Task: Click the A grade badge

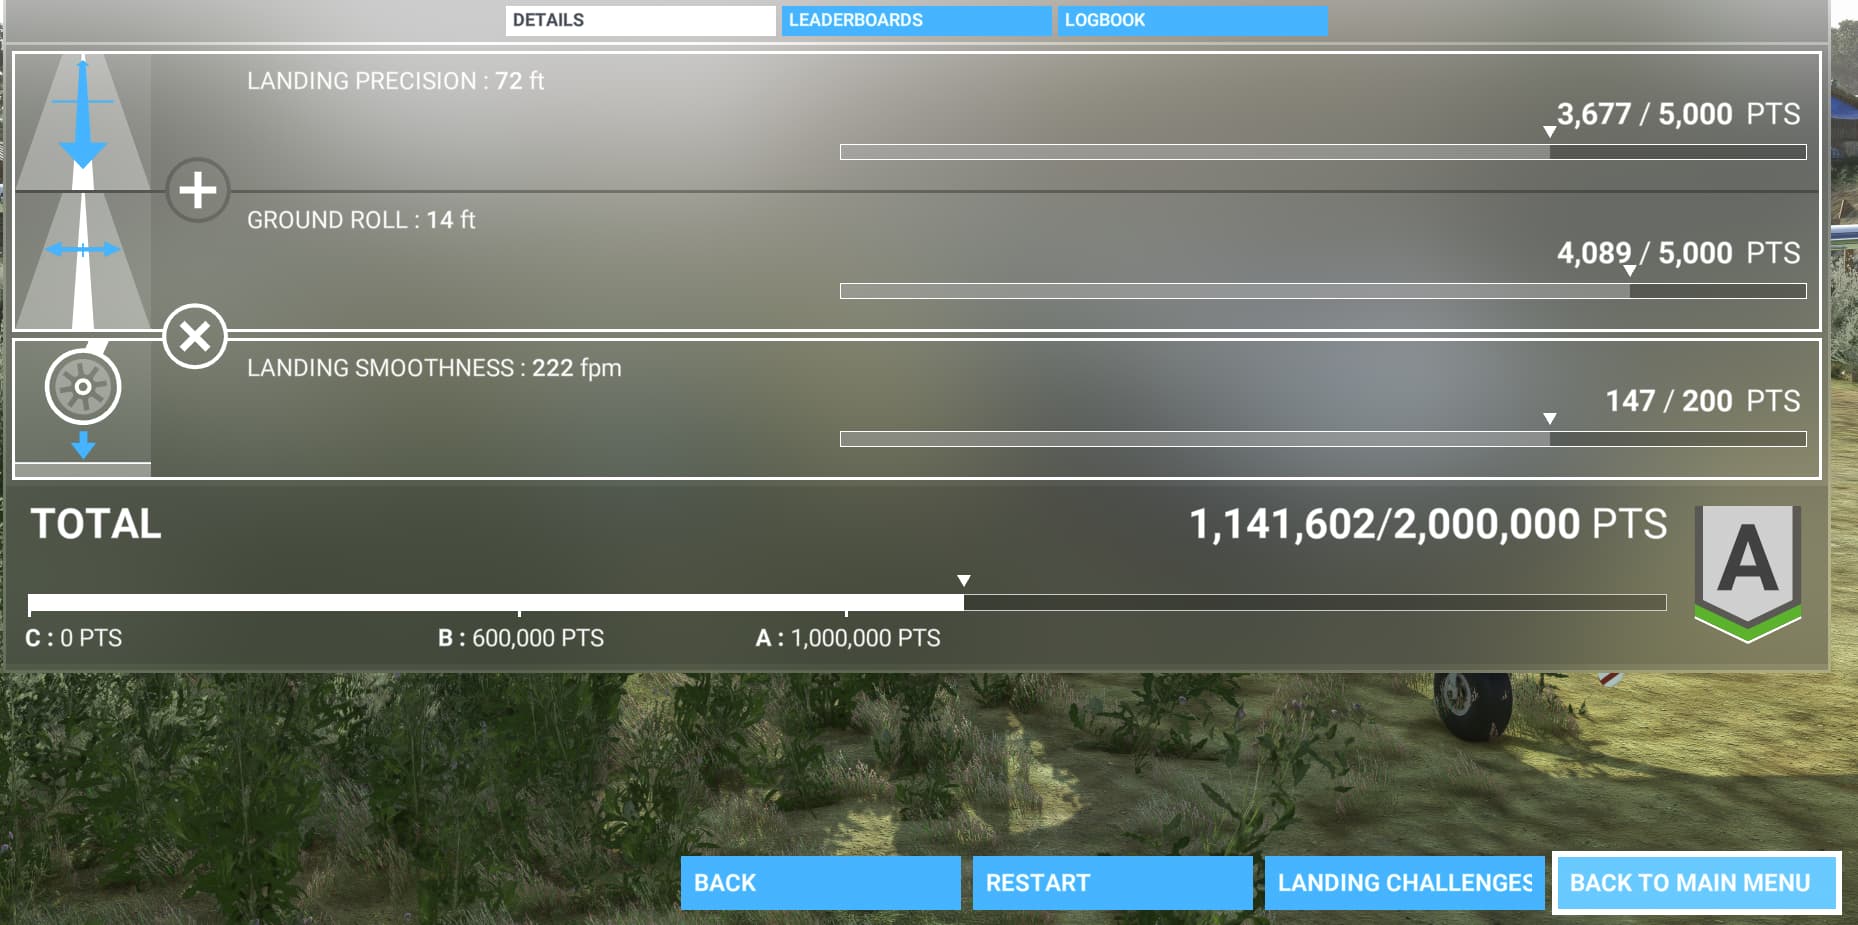Action: tap(1747, 573)
